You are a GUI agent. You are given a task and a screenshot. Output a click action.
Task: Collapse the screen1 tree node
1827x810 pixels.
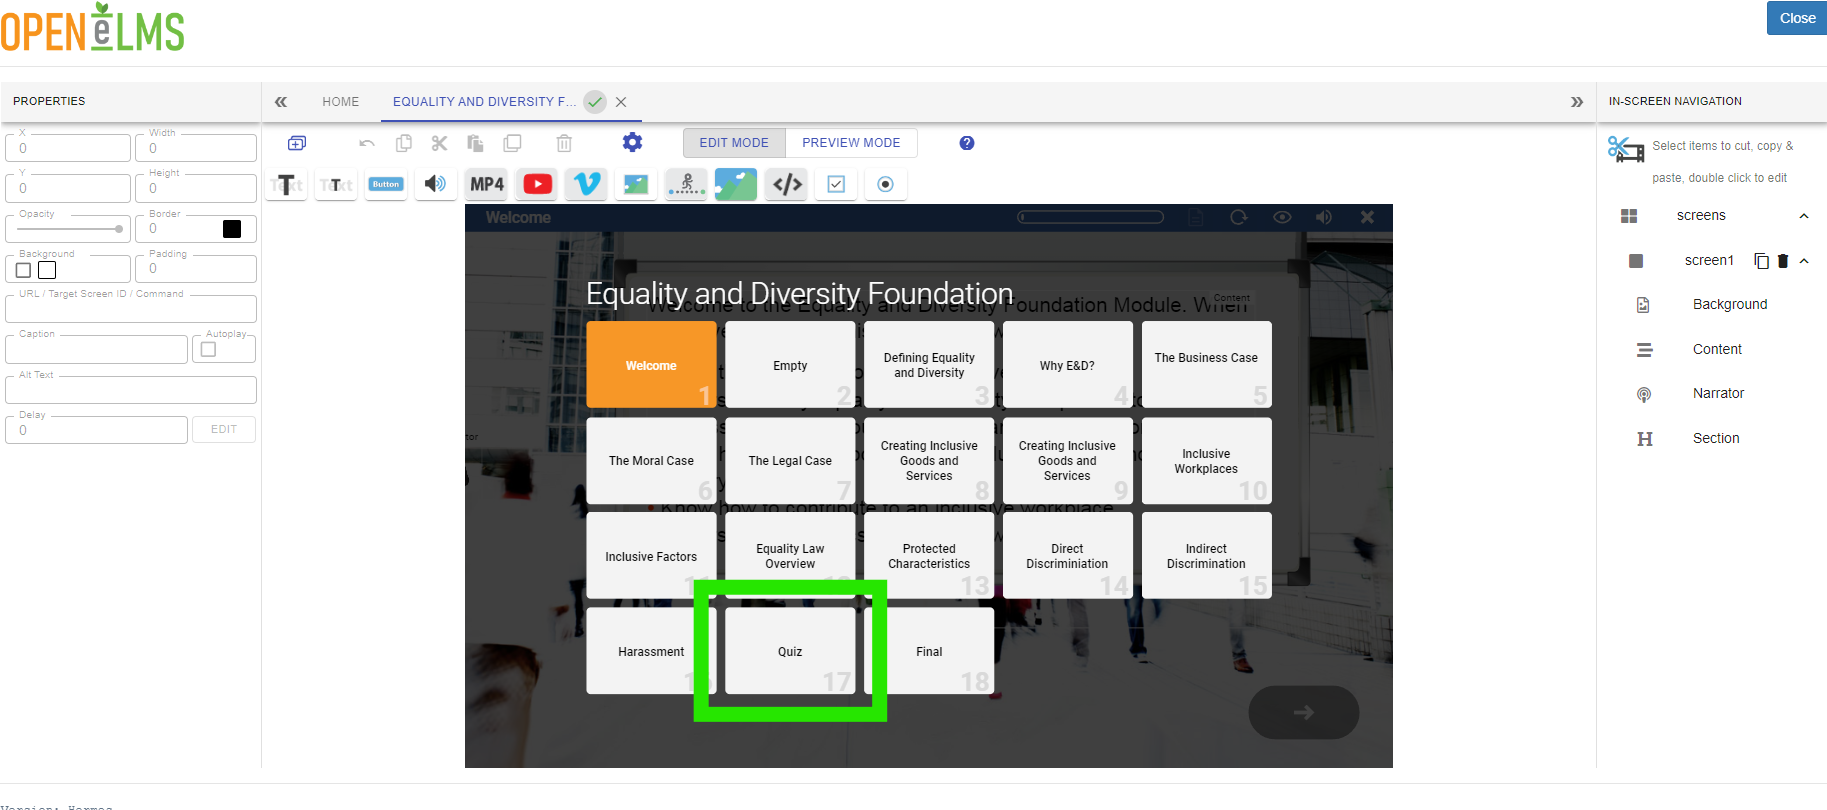click(1804, 261)
